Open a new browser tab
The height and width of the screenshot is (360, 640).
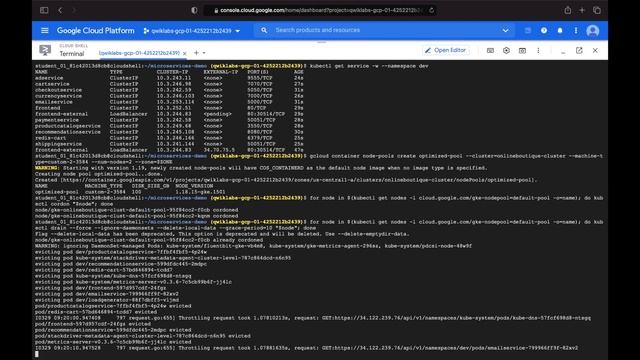[x=582, y=10]
